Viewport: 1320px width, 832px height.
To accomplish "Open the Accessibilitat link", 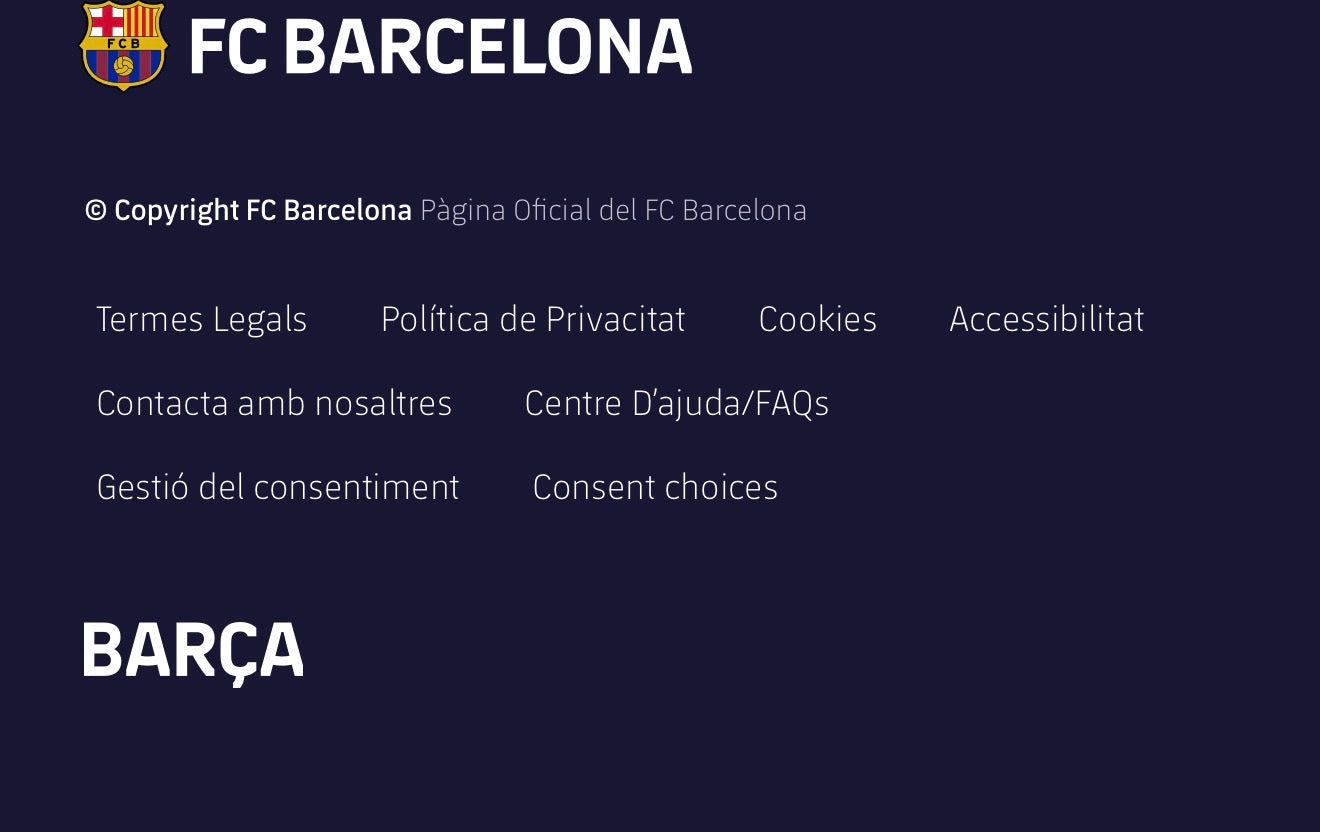I will click(x=1047, y=319).
